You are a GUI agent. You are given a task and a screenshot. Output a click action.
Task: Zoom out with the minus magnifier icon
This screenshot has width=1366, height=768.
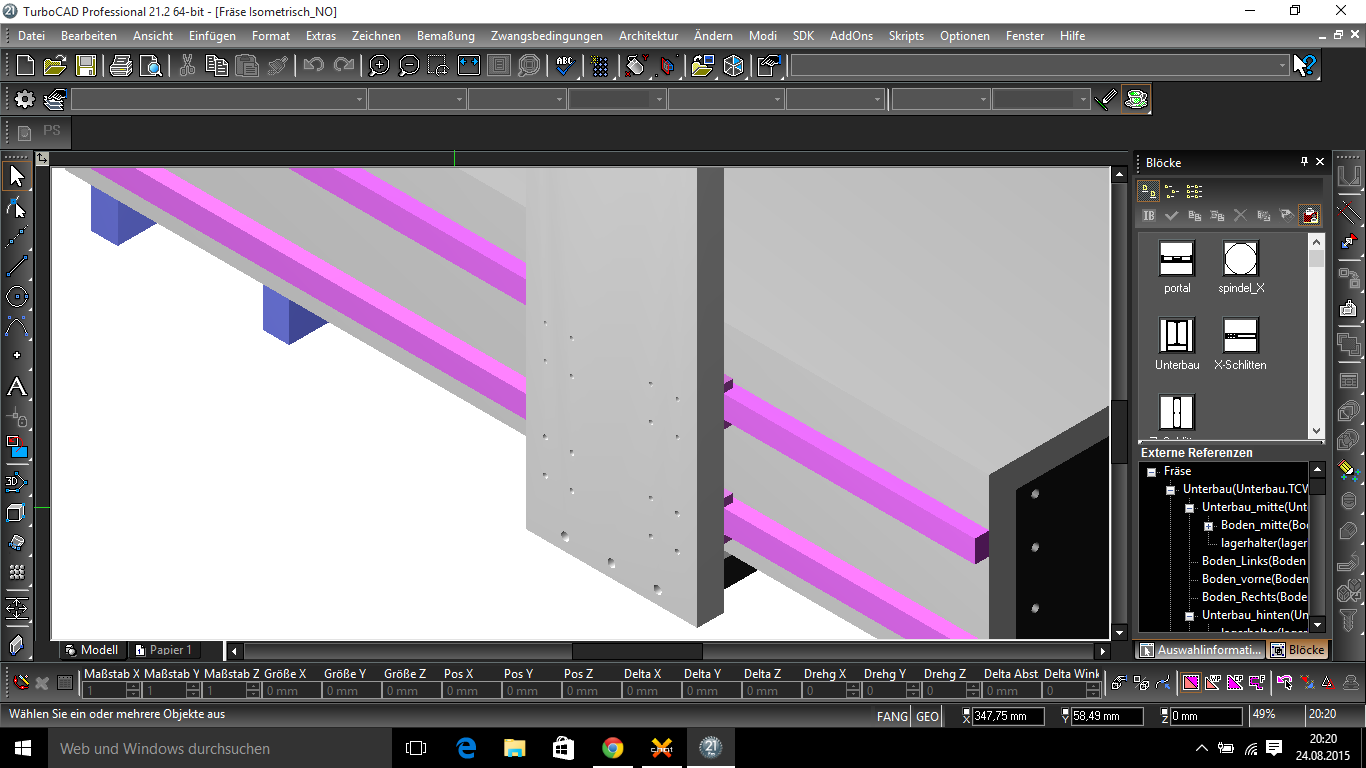409,66
